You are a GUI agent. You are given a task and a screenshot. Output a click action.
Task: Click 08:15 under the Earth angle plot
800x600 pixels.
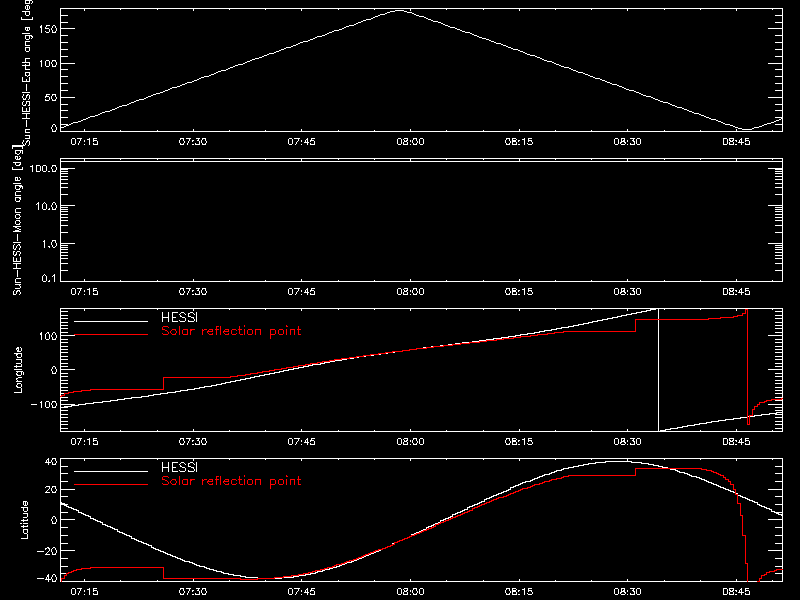click(x=519, y=142)
